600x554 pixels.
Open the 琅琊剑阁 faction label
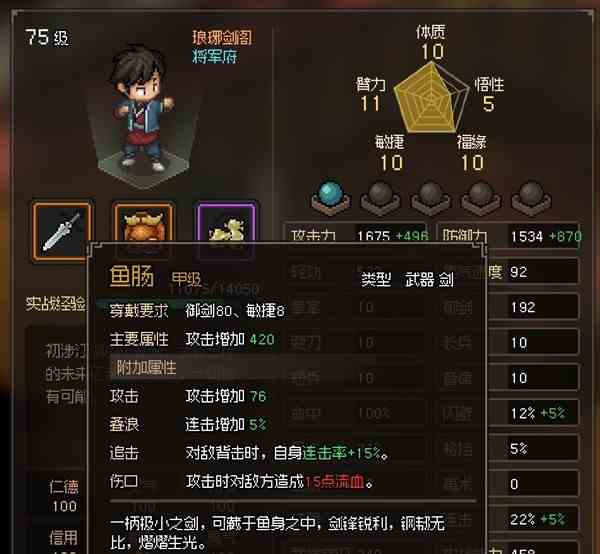tap(222, 37)
